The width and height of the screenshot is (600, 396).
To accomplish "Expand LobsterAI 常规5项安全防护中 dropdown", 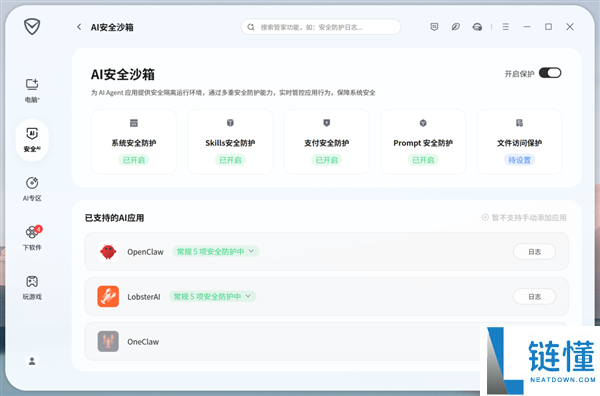I will (213, 297).
